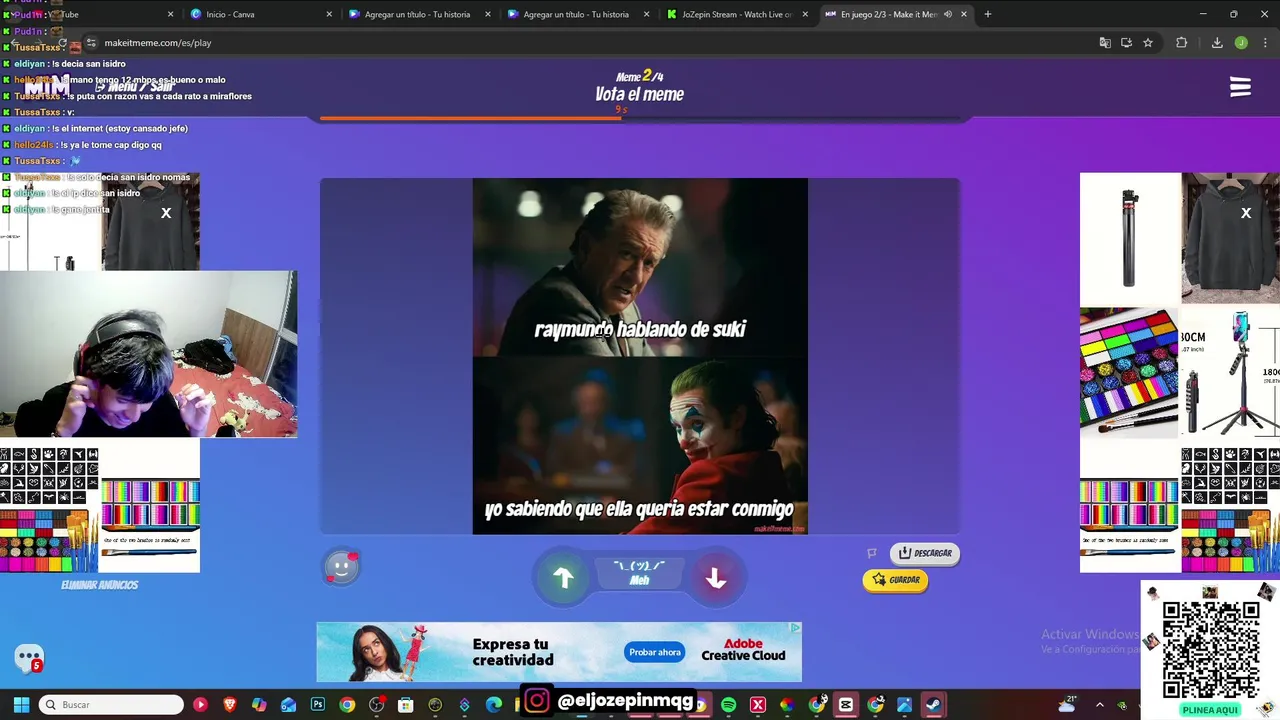Flag the meme with the report icon
Image resolution: width=1280 pixels, height=720 pixels.
point(871,553)
